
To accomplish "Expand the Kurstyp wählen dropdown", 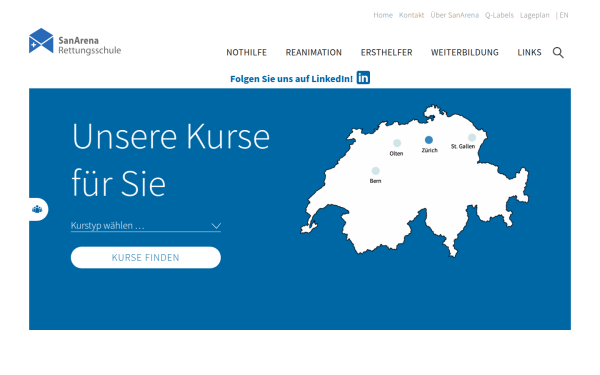I will 146,226.
